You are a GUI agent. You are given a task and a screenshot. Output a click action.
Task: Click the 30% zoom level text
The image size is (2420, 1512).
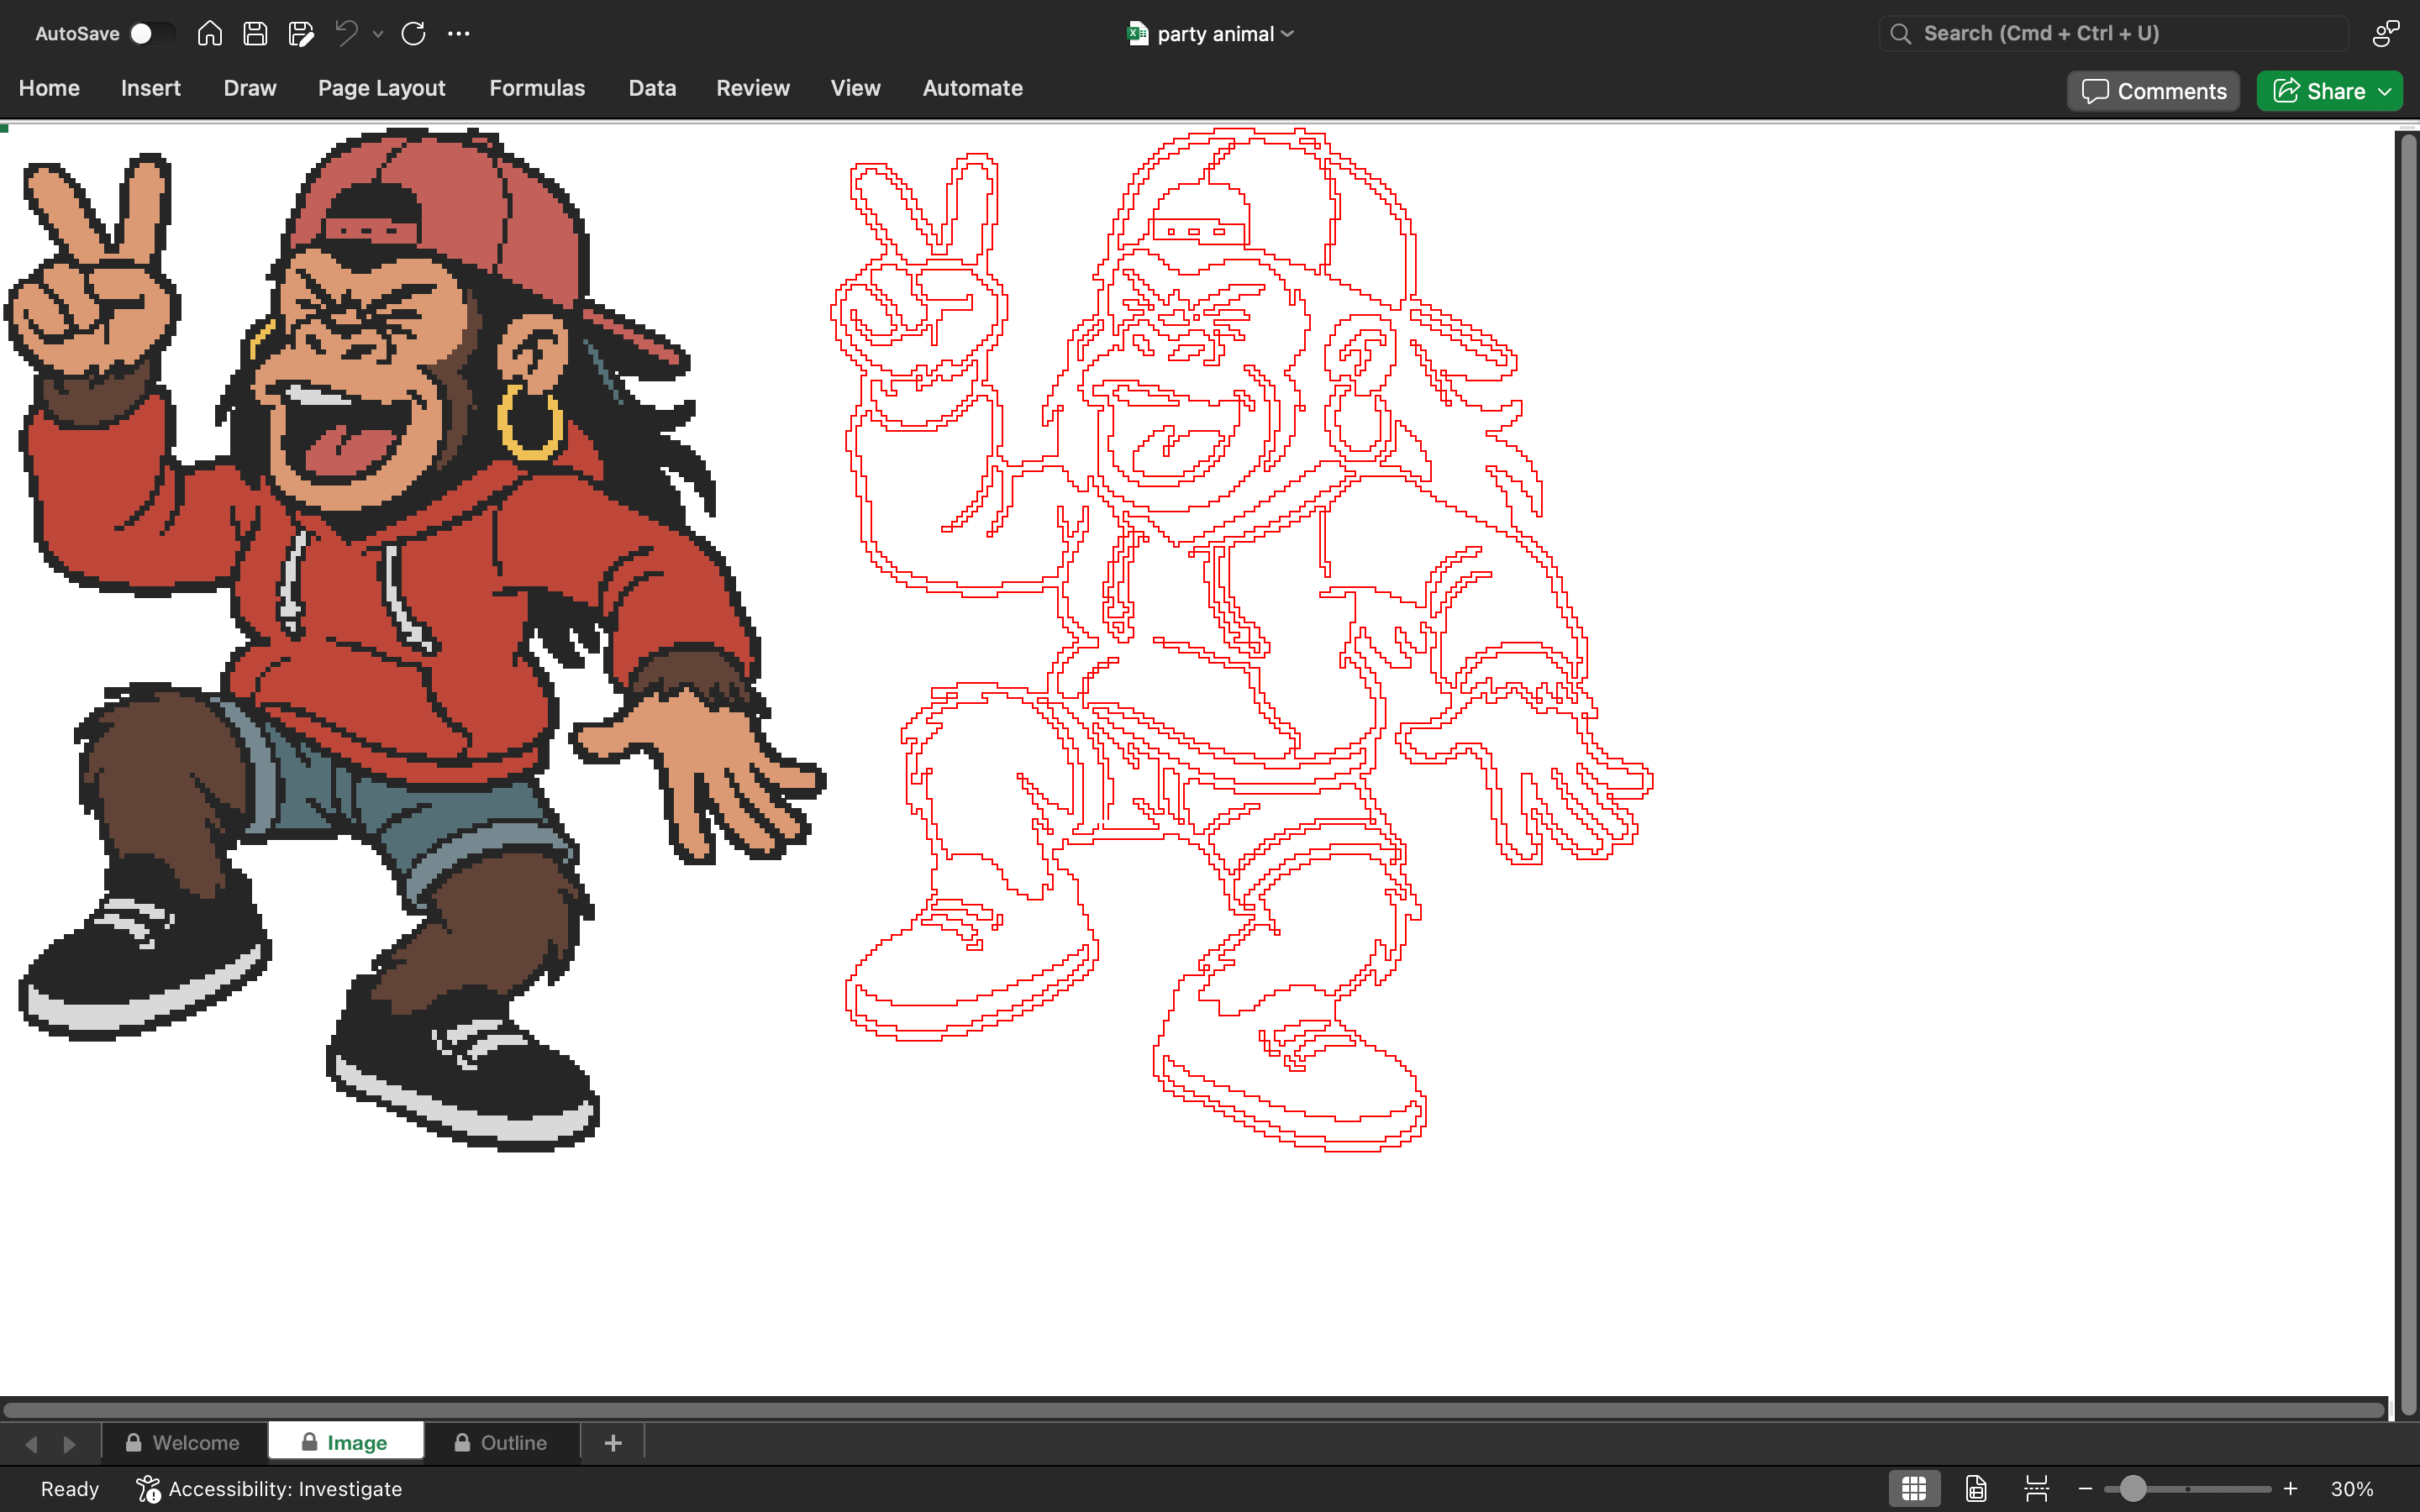click(2352, 1489)
